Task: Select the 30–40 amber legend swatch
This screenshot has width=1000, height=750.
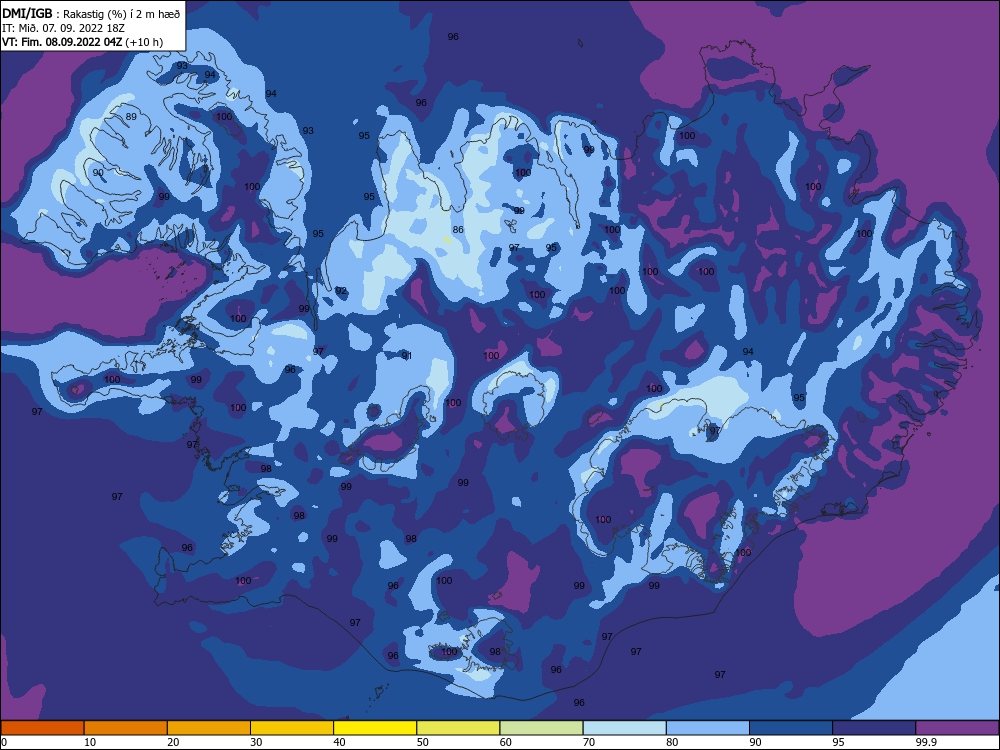Action: [292, 728]
